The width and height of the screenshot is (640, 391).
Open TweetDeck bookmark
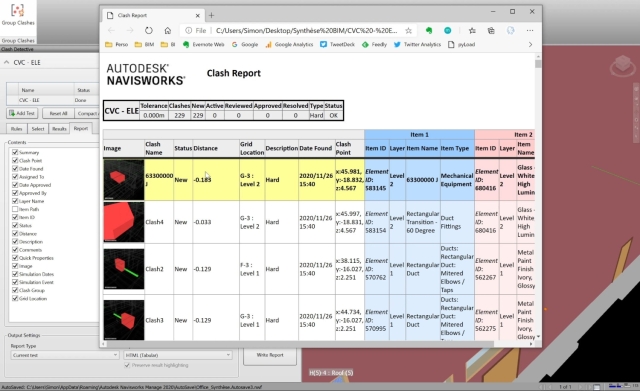click(337, 44)
